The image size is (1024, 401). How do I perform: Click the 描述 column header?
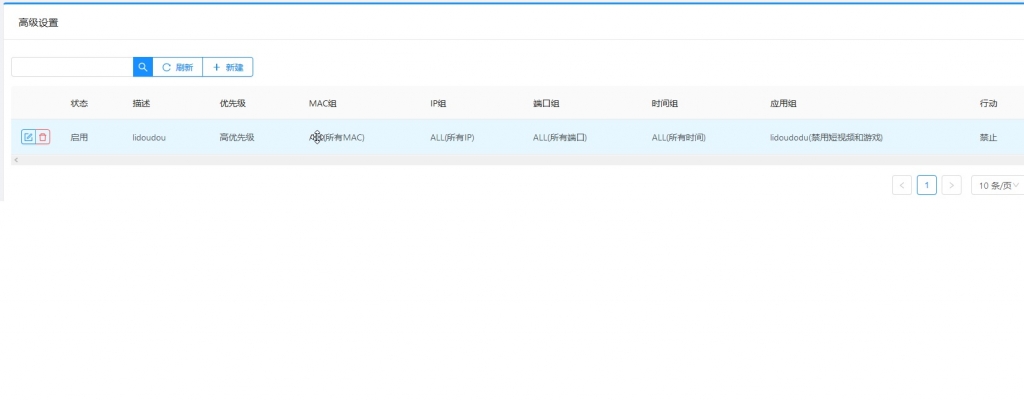141,104
